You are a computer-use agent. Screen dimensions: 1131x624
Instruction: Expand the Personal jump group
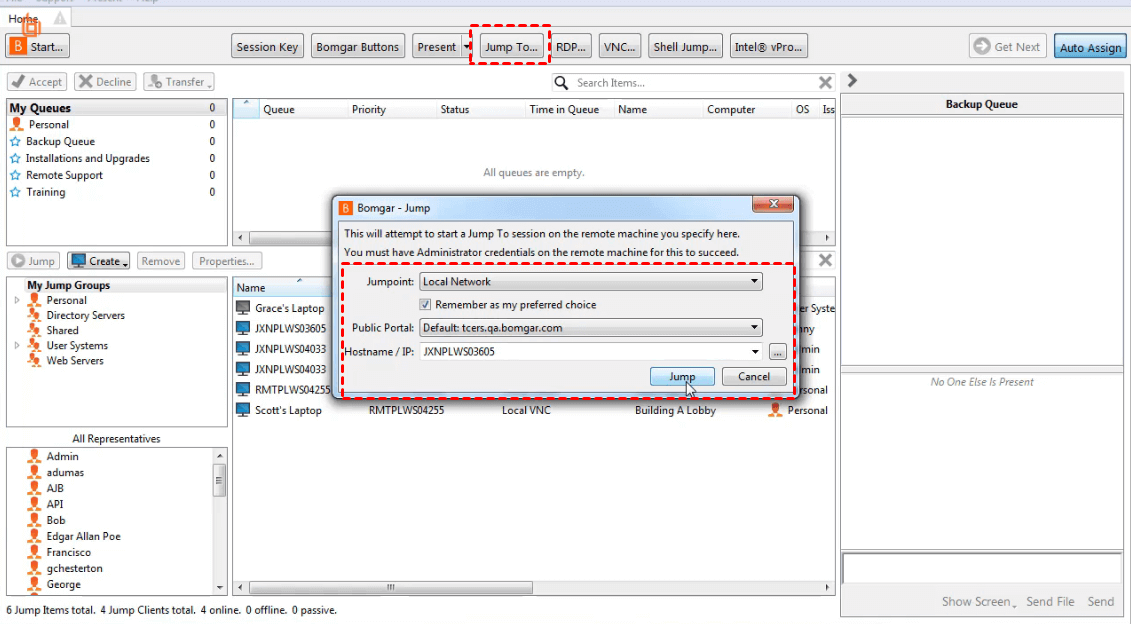[x=17, y=300]
